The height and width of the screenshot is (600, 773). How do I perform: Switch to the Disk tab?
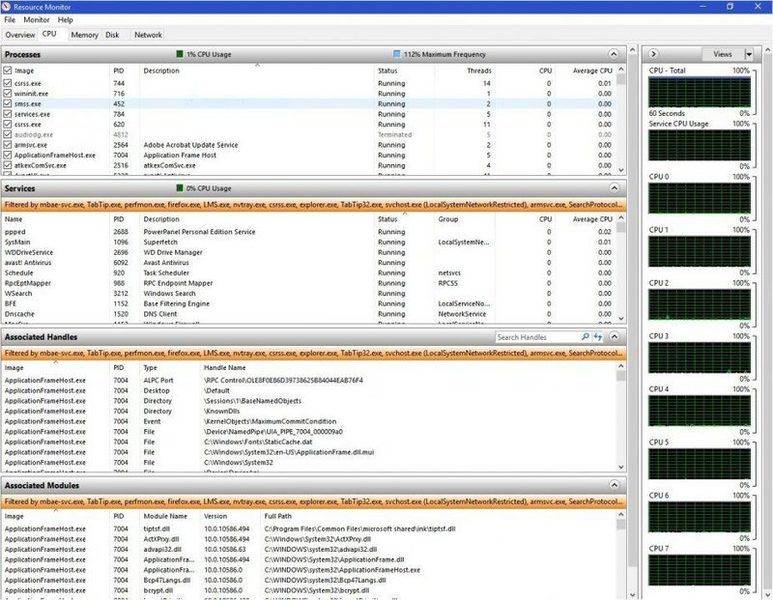112,35
